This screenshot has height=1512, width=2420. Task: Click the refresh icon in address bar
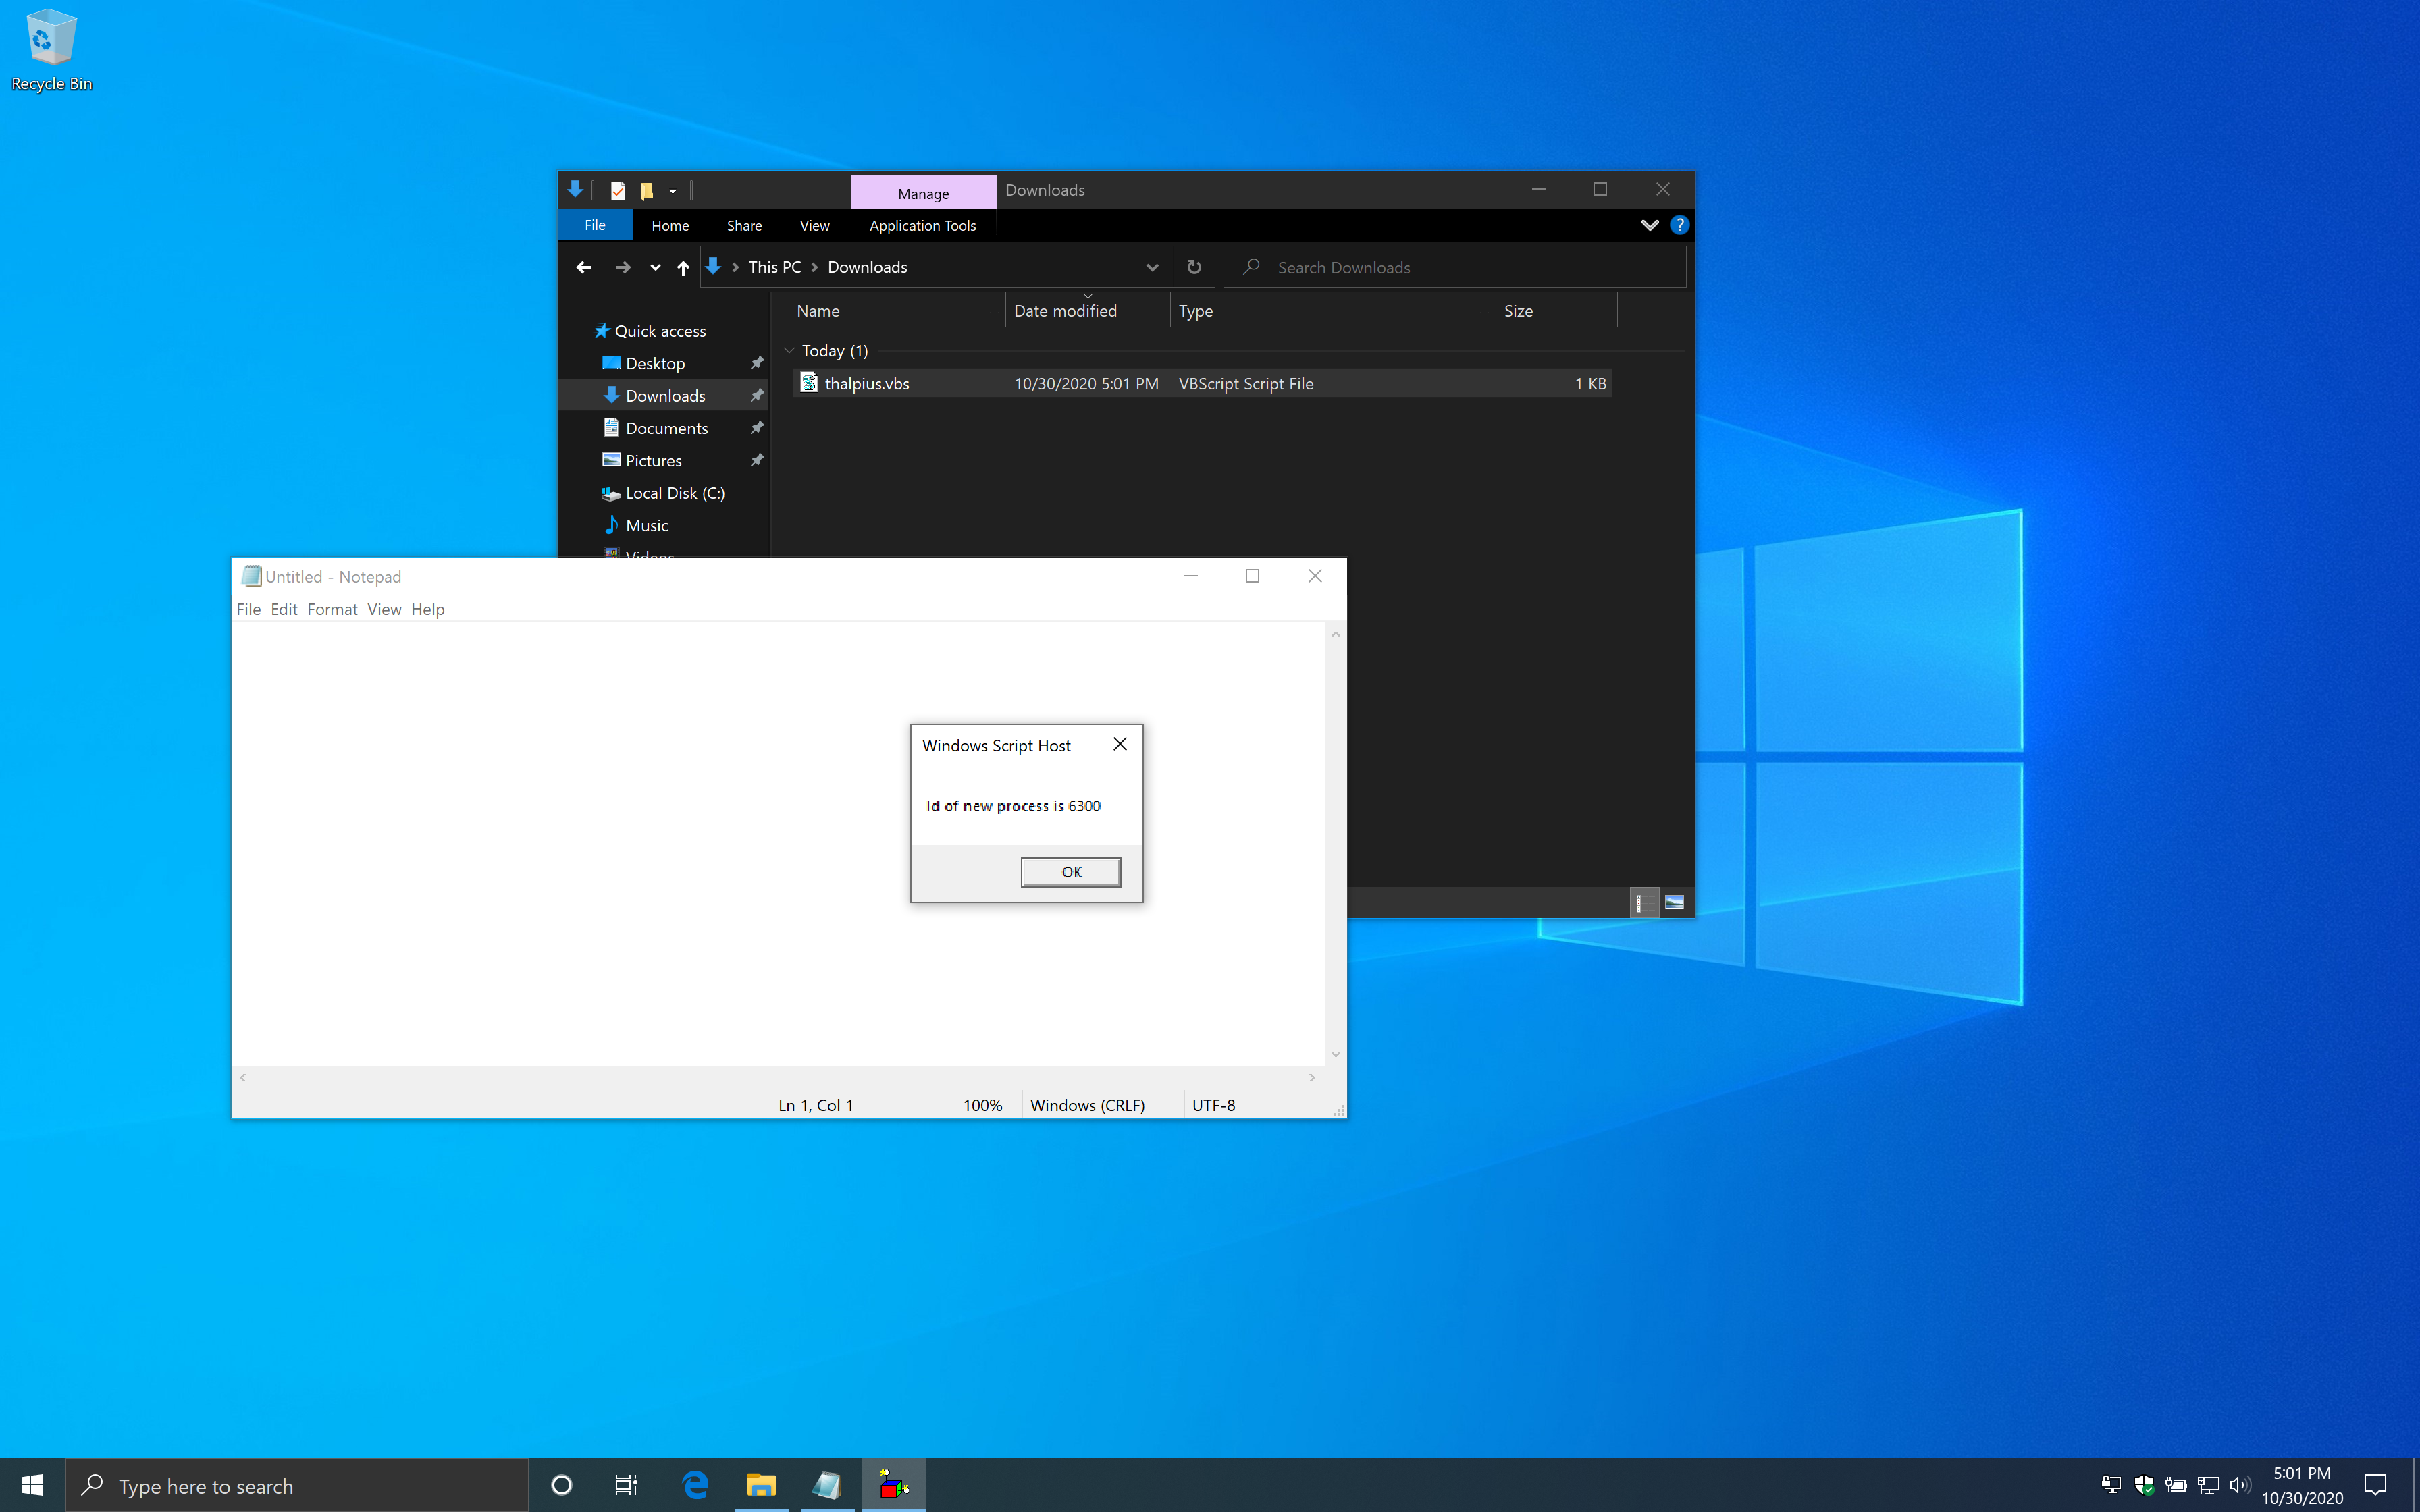point(1193,267)
